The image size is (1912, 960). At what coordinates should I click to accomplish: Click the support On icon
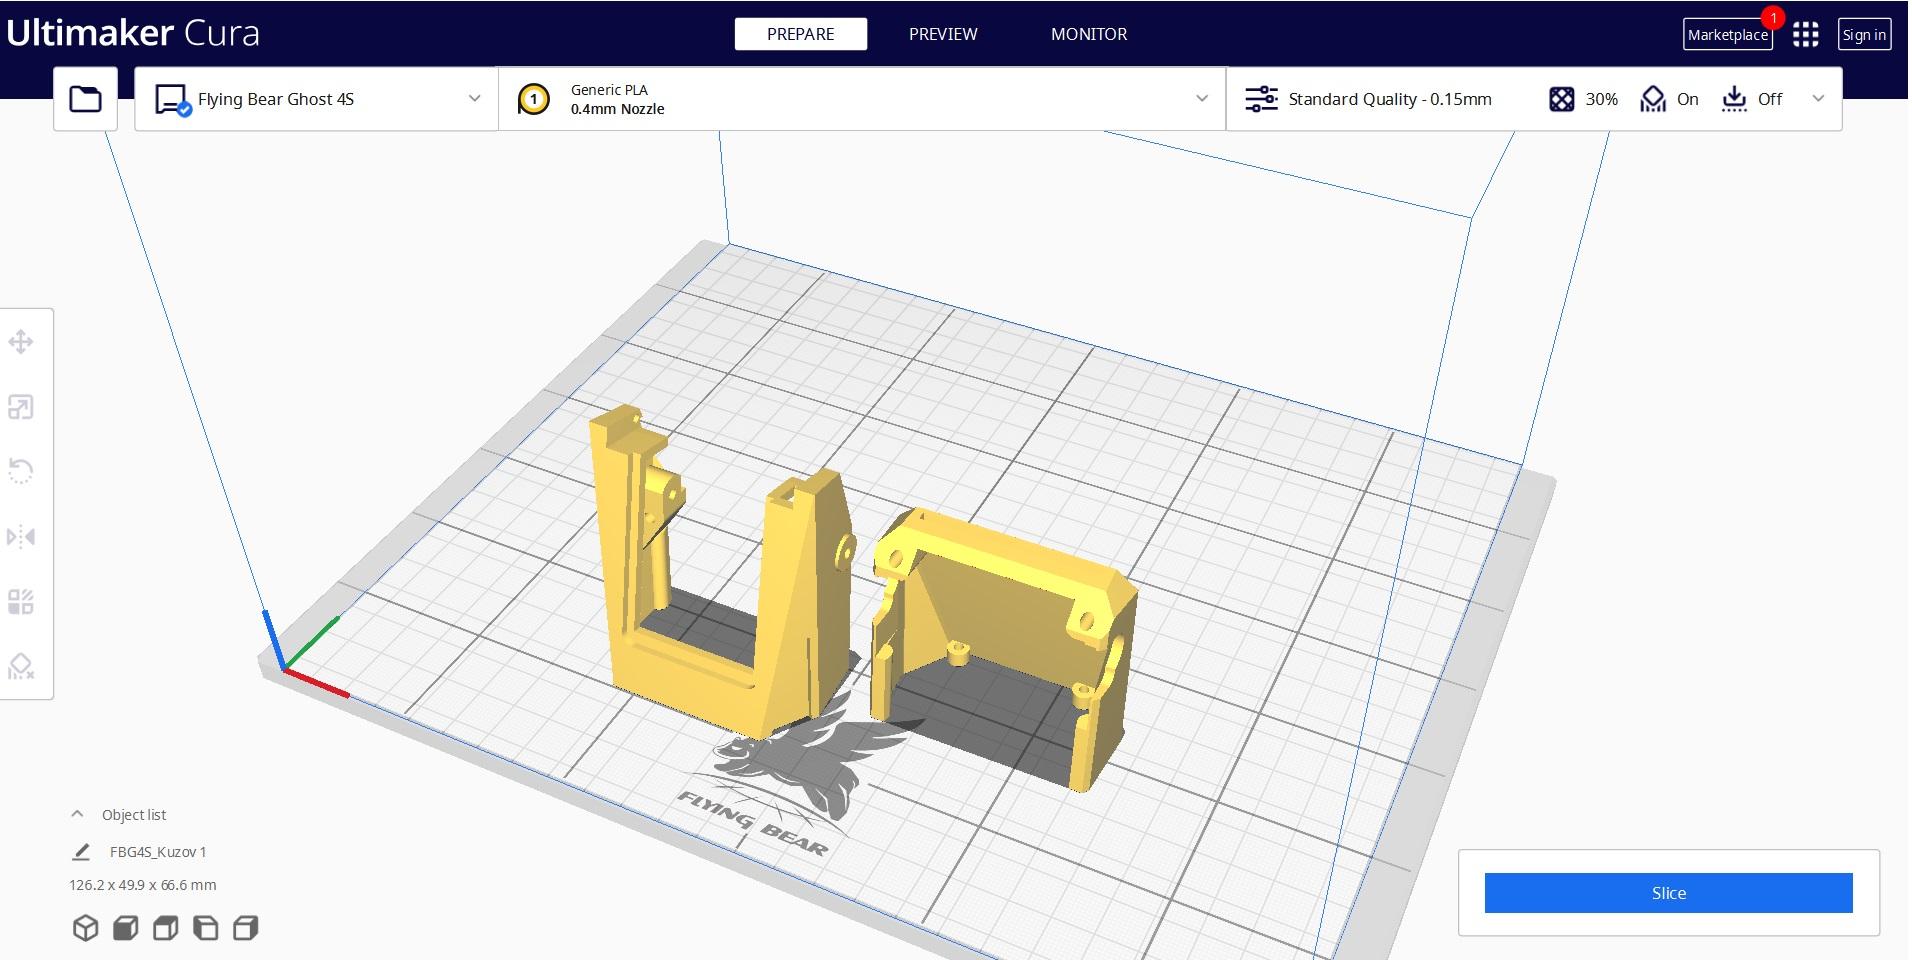[1653, 99]
